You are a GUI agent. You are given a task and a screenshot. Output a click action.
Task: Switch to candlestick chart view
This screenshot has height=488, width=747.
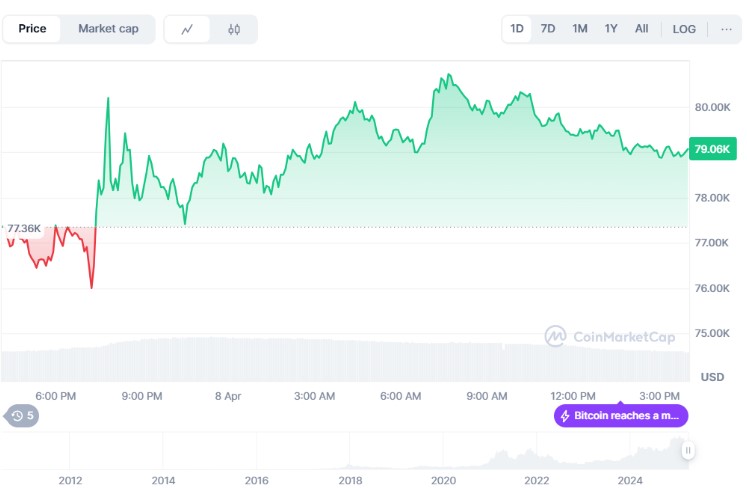[234, 29]
